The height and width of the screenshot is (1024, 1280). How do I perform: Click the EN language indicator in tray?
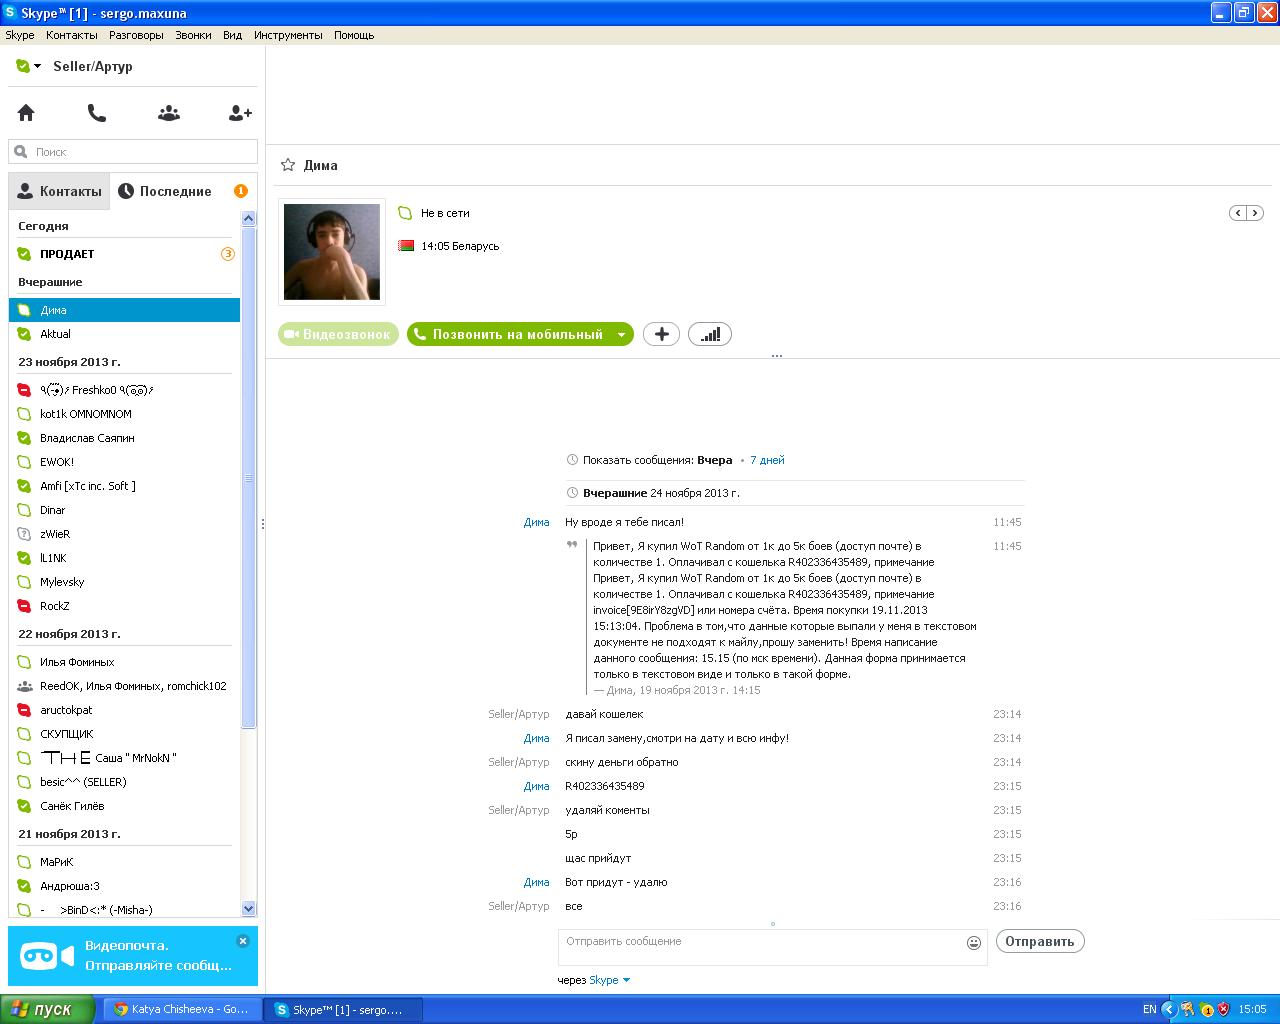point(1150,1009)
